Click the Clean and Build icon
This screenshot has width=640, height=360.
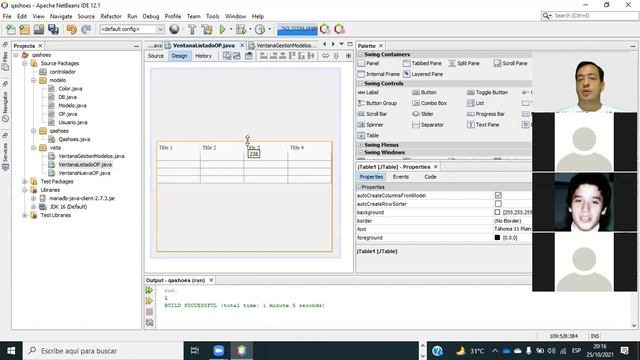(x=207, y=29)
